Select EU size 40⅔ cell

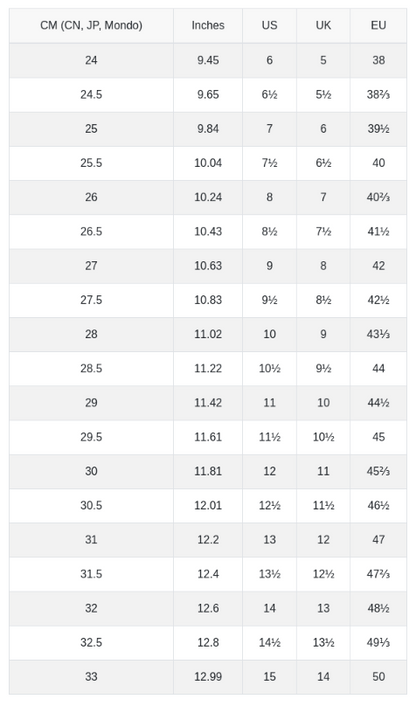tap(378, 197)
